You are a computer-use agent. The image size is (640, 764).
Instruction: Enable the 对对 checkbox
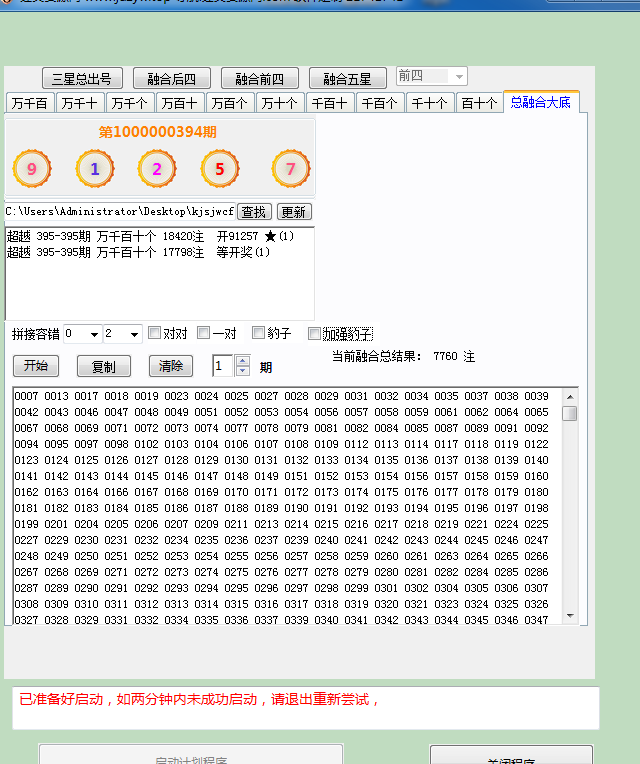click(155, 333)
